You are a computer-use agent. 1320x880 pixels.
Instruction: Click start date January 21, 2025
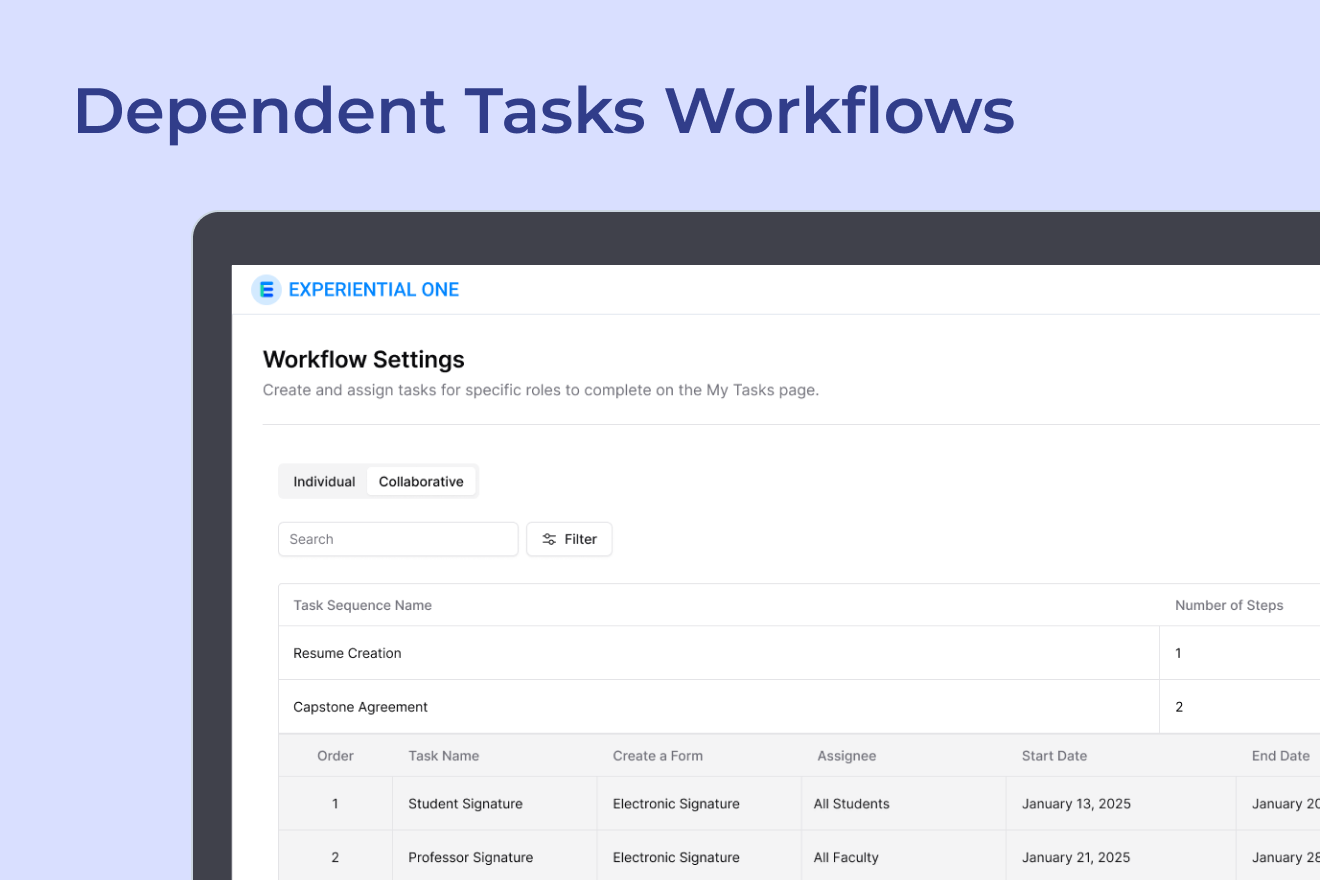pos(1076,857)
